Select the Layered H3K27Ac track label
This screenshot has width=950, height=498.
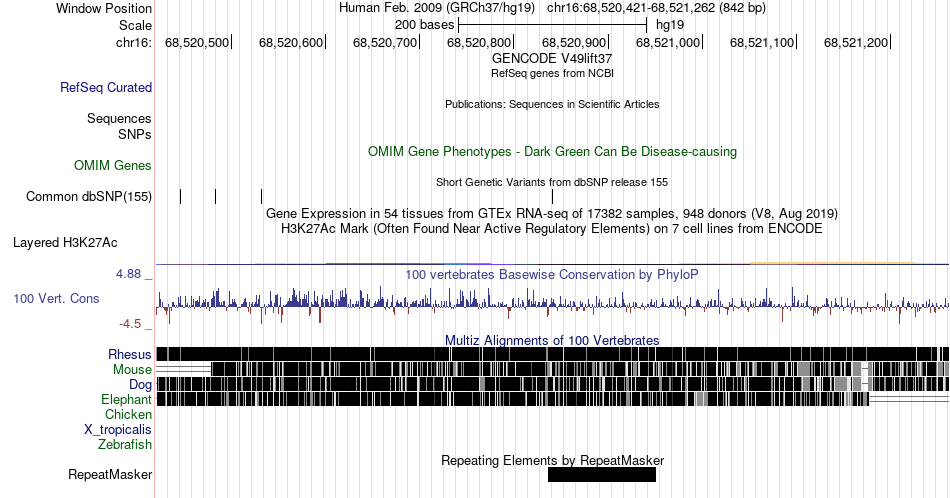pyautogui.click(x=65, y=242)
